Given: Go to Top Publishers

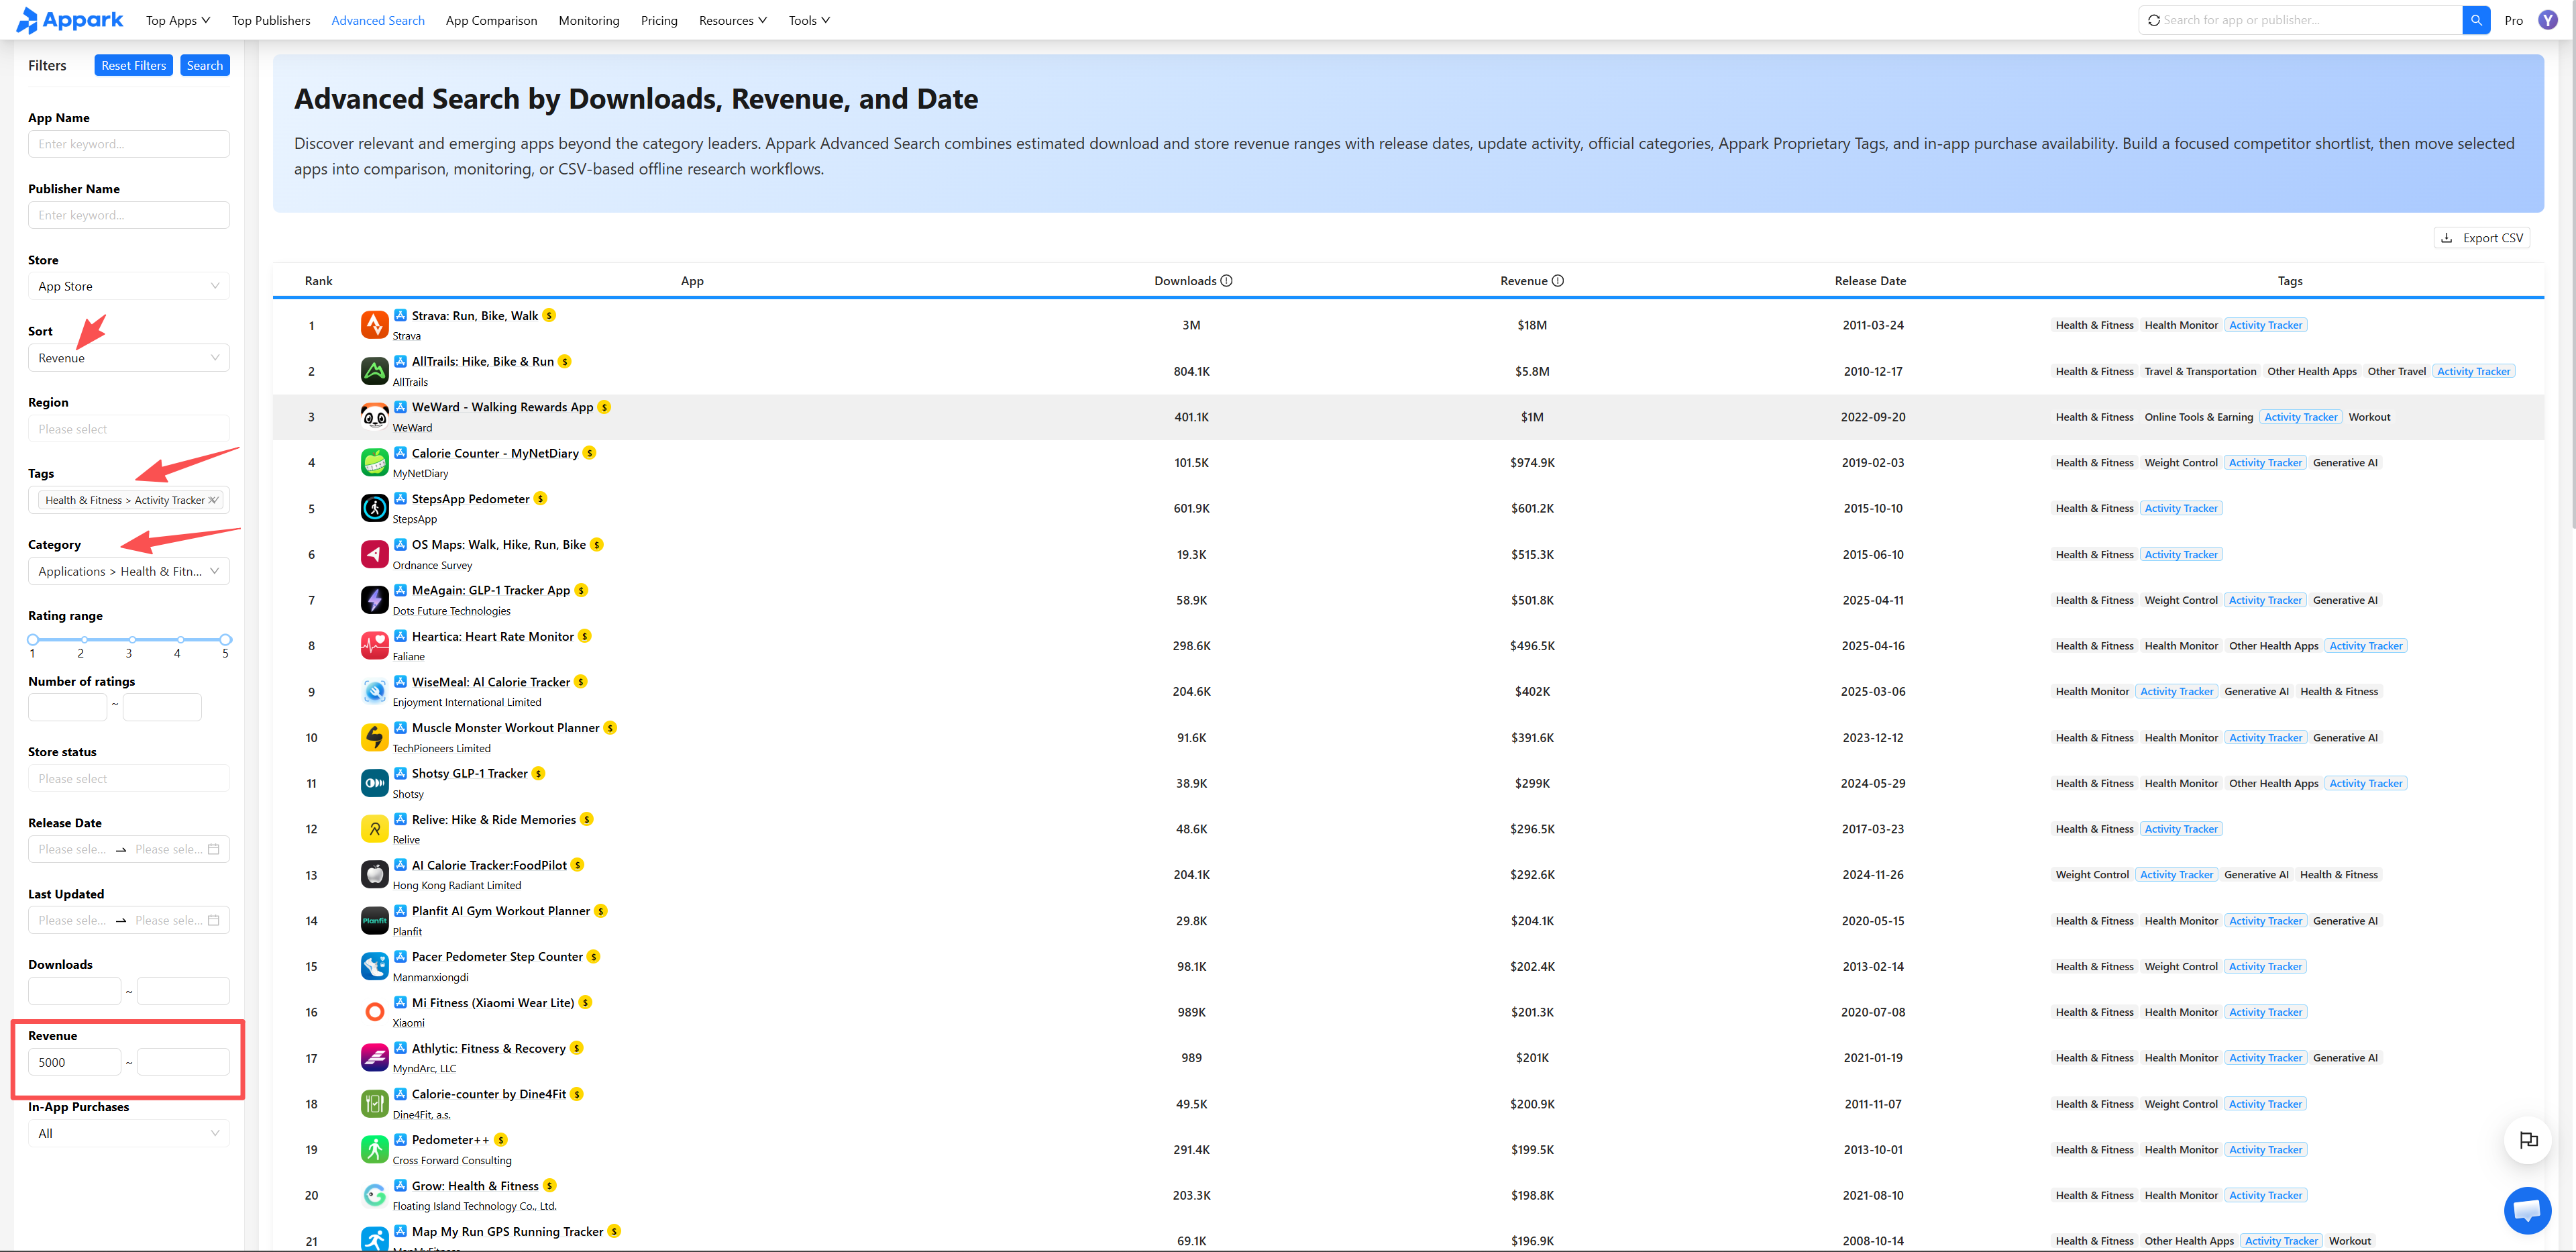Looking at the screenshot, I should coord(271,20).
